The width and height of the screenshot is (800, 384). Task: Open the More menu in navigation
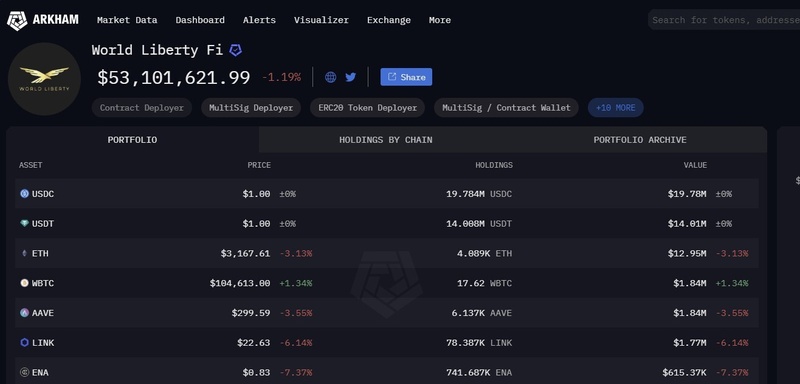pyautogui.click(x=440, y=20)
